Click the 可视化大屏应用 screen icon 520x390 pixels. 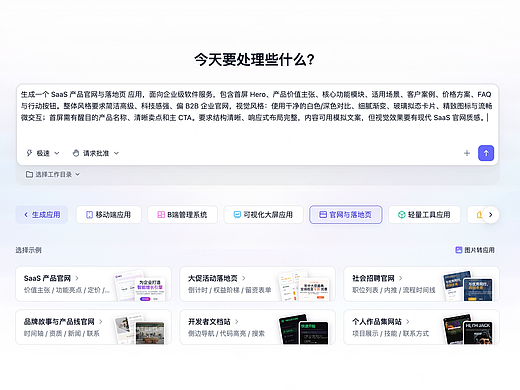pyautogui.click(x=237, y=215)
